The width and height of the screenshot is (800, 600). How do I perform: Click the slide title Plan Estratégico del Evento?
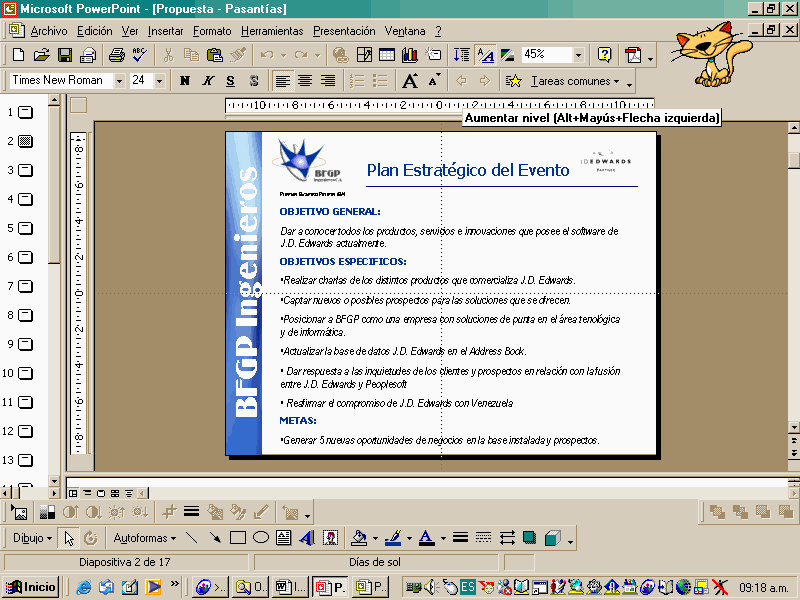[x=468, y=170]
